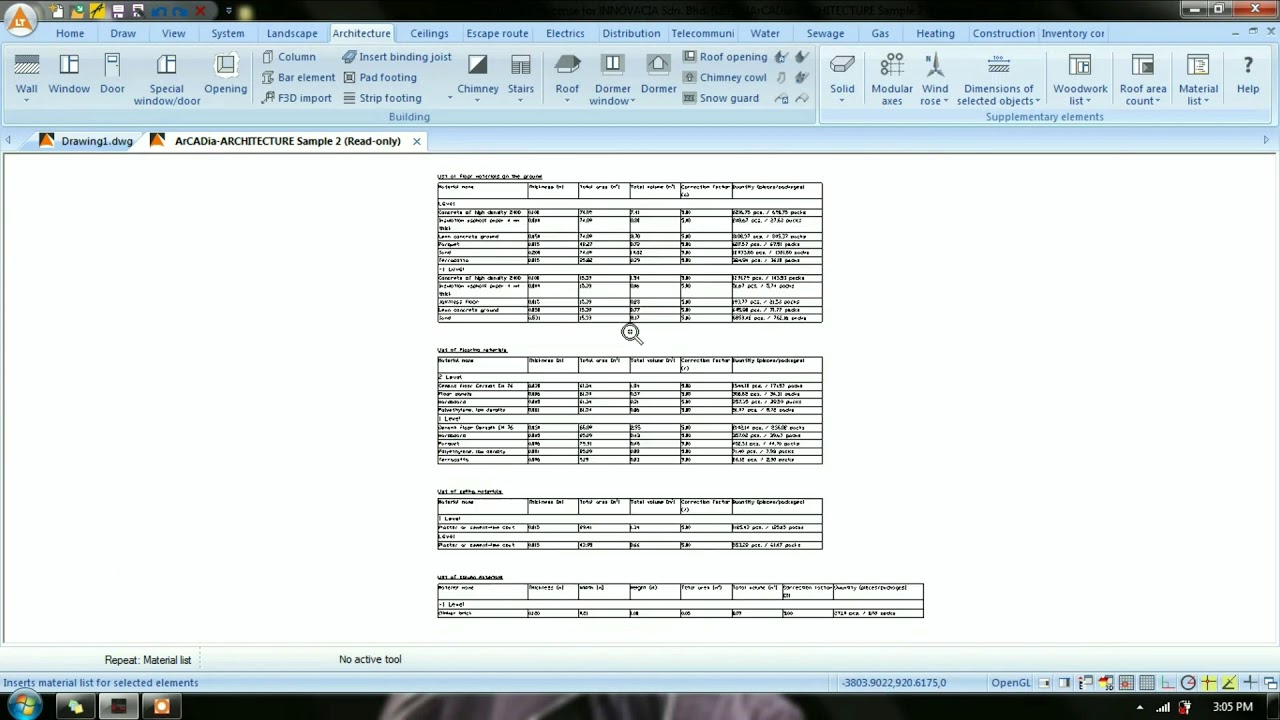
Task: Click the Windows Start button
Action: tap(24, 707)
